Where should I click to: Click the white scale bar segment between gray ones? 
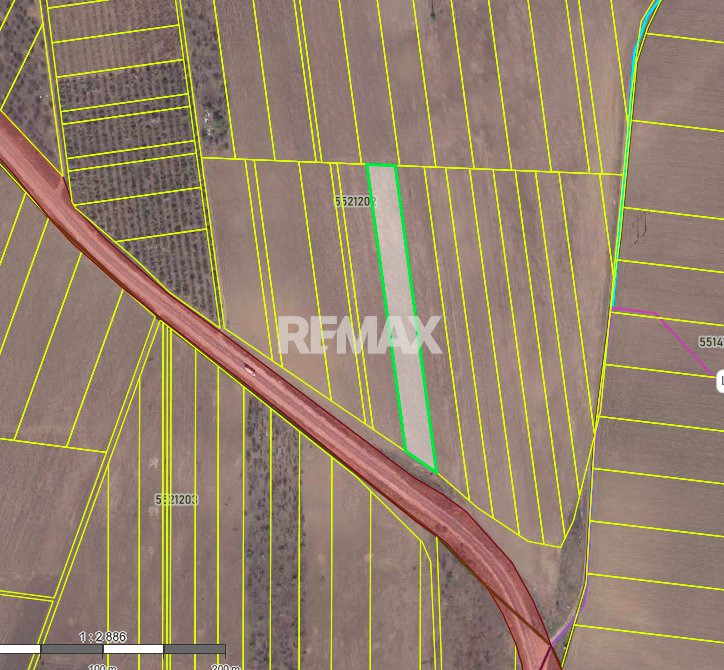(x=133, y=649)
